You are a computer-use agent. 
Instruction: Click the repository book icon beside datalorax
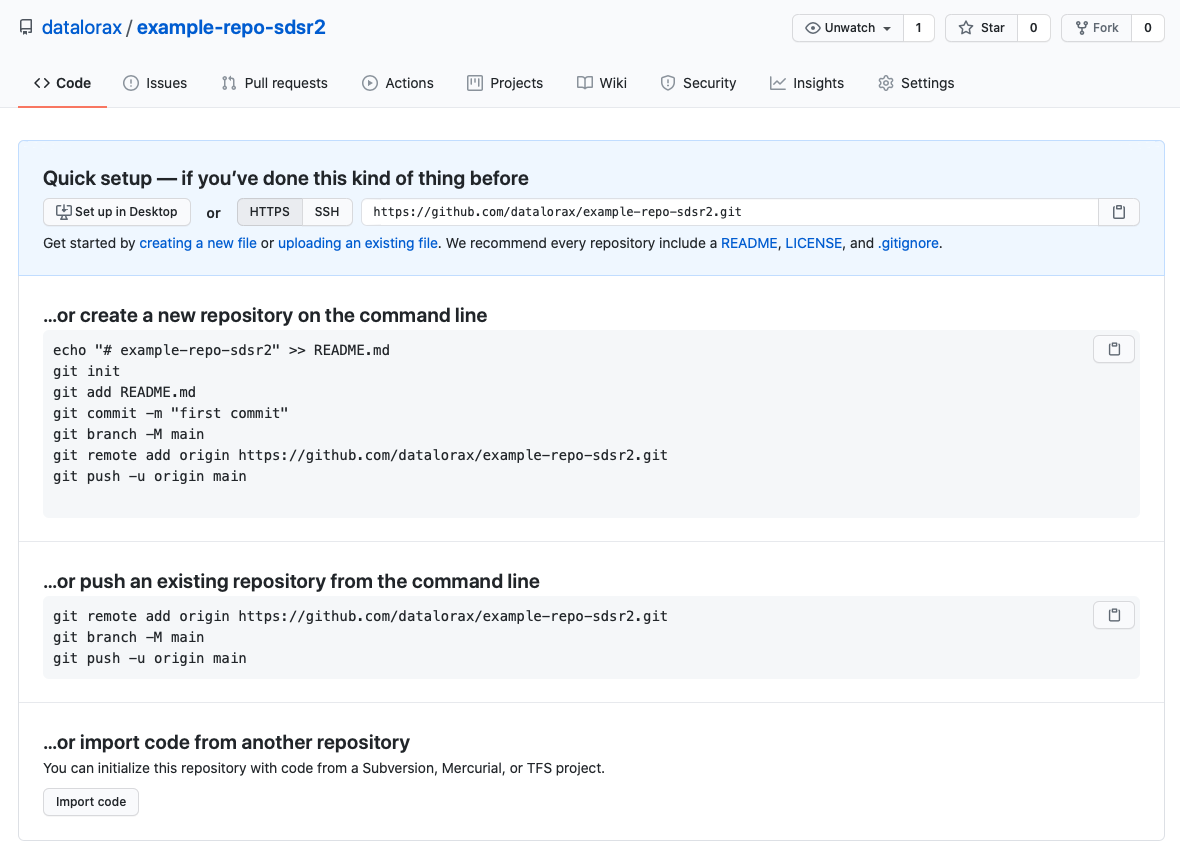pos(26,28)
